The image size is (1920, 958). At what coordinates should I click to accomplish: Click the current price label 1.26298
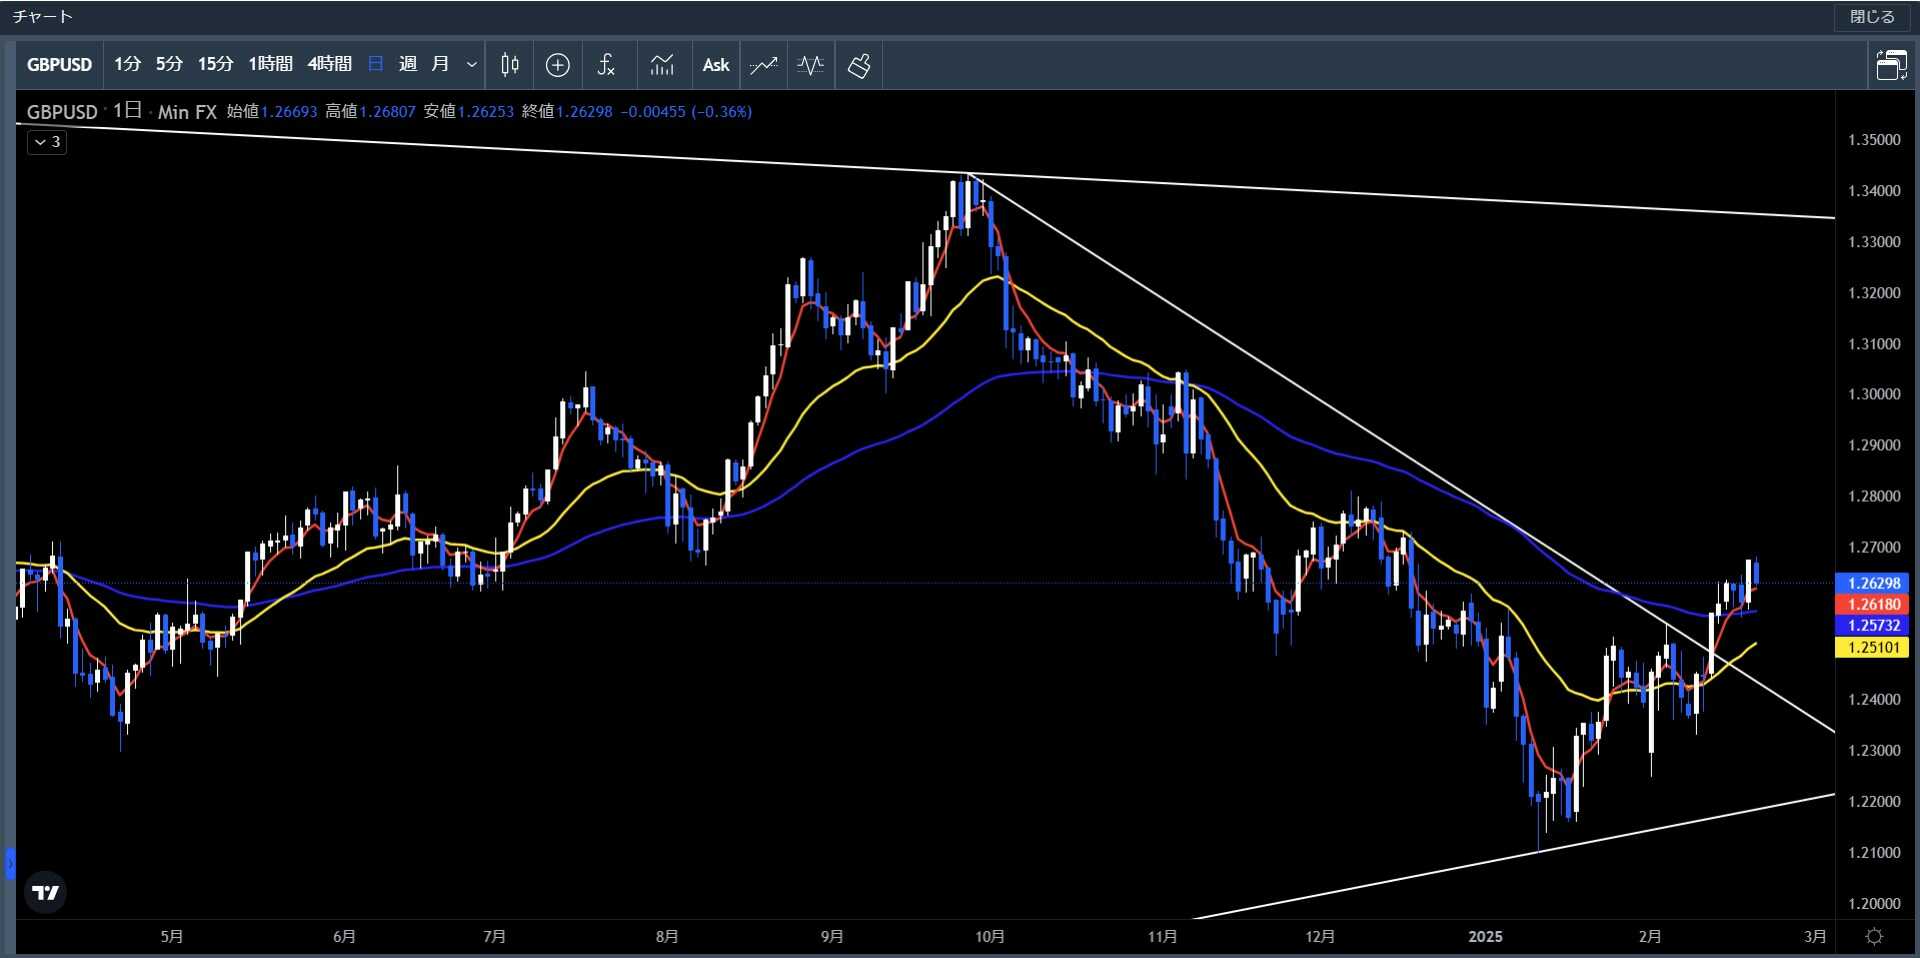coord(1873,583)
